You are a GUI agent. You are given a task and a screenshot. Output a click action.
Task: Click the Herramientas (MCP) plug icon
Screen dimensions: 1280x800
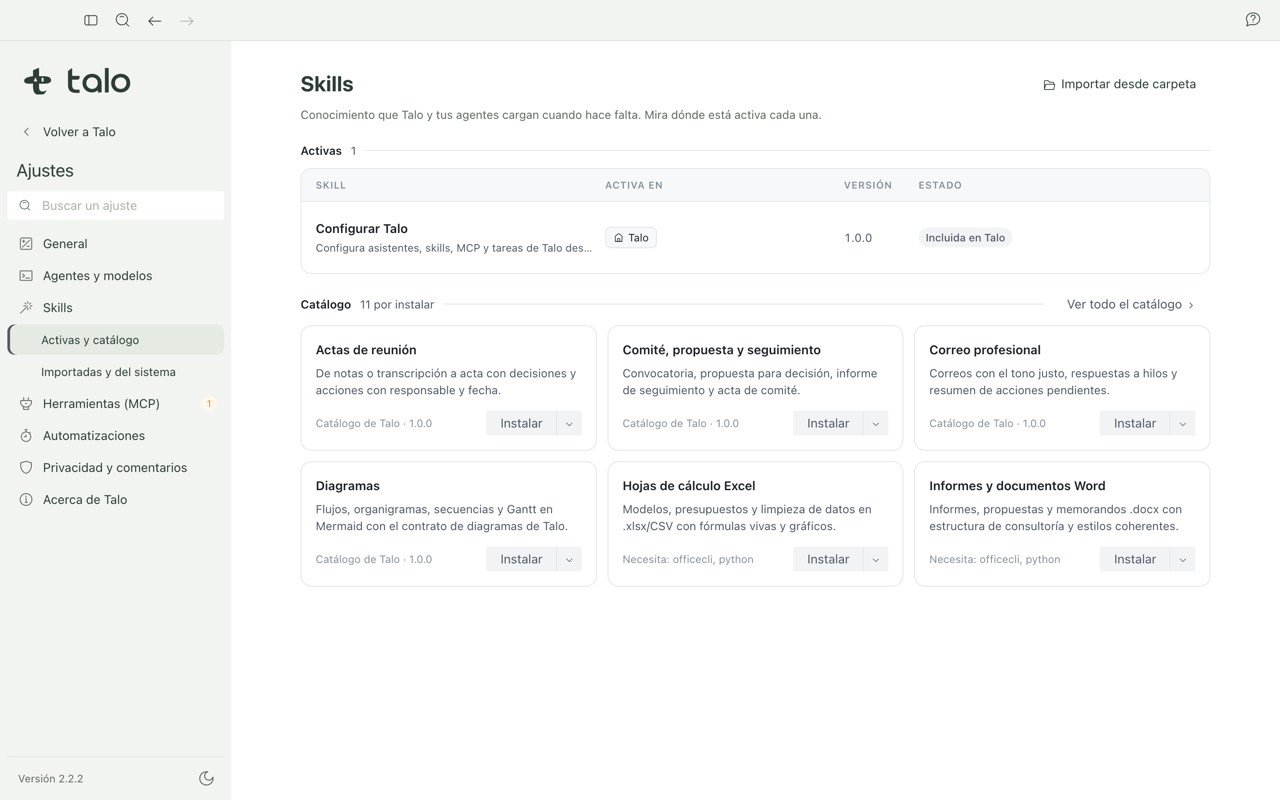click(26, 404)
